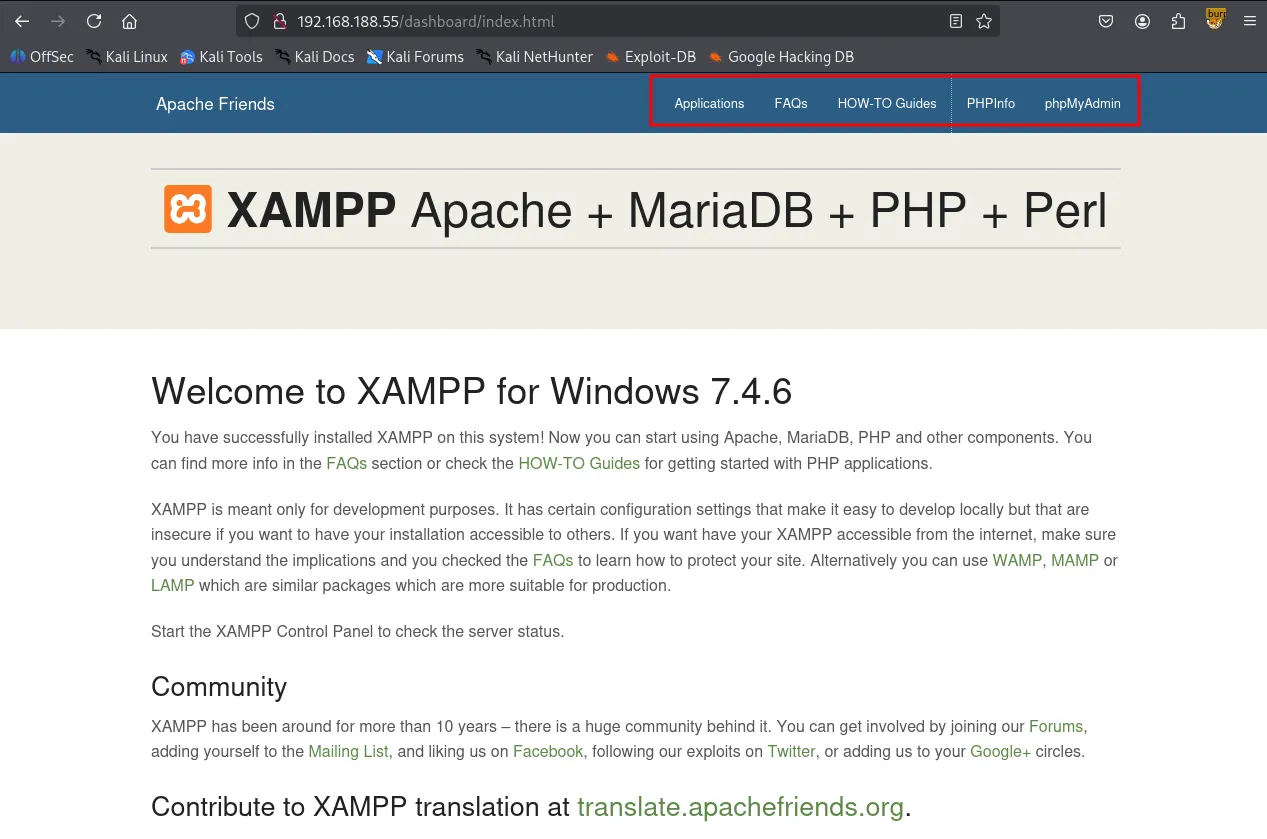Open phpMyAdmin from the top navigation

tap(1082, 103)
